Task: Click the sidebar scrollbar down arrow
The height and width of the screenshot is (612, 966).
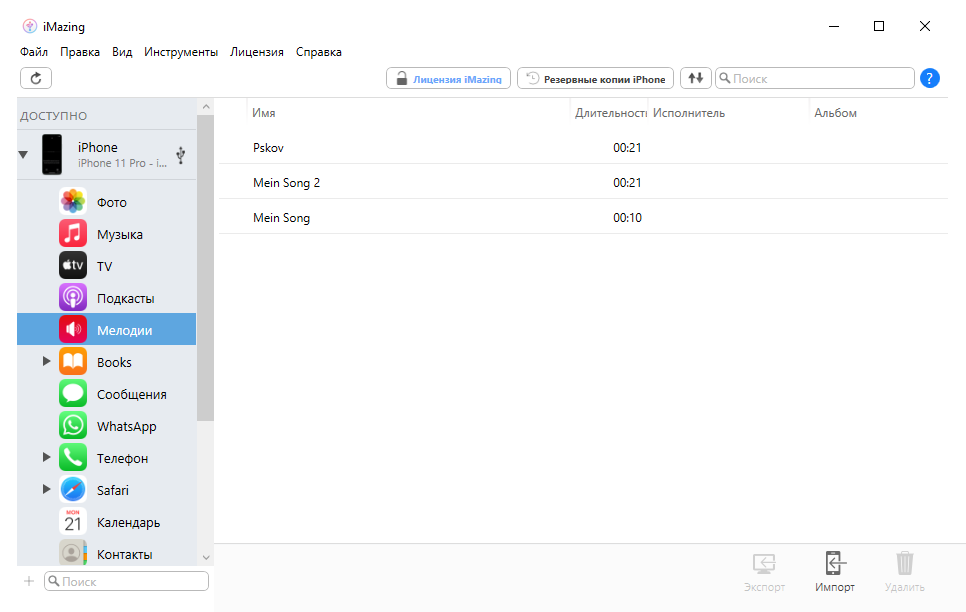Action: tap(206, 557)
